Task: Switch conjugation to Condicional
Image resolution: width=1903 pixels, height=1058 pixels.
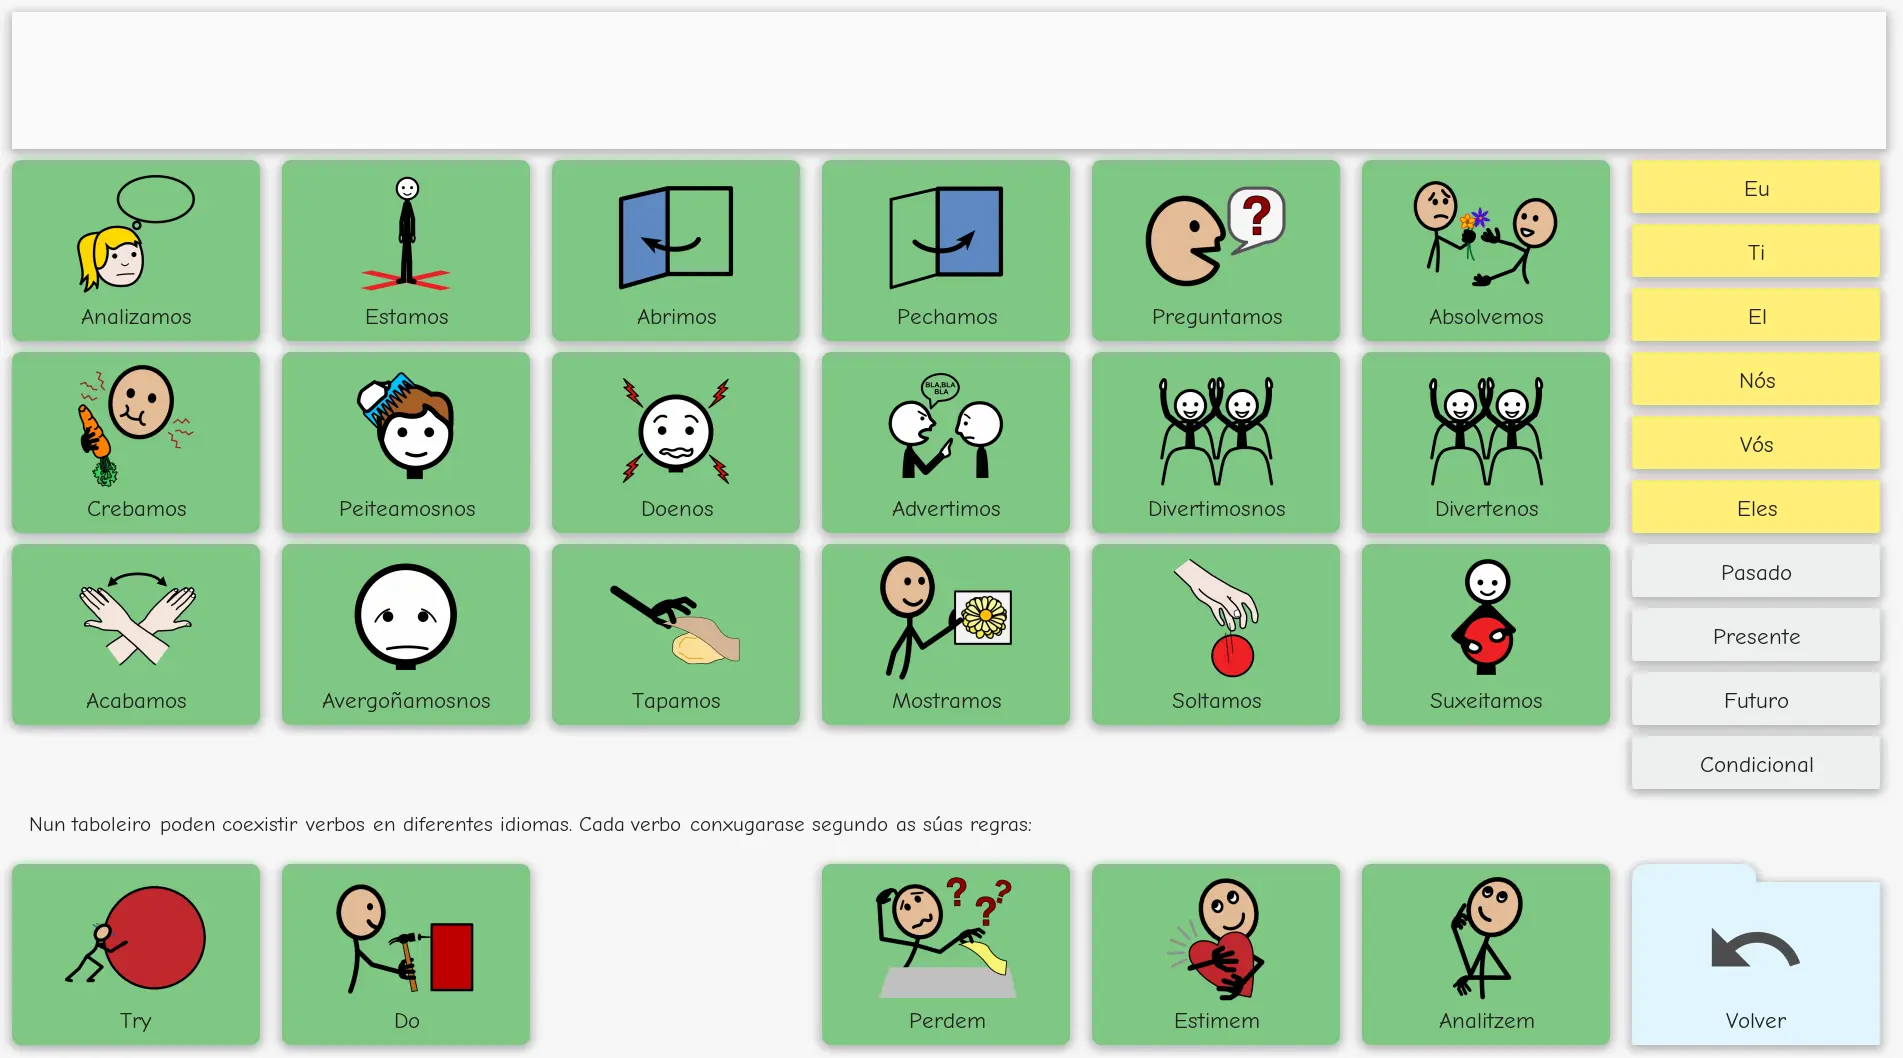Action: (1756, 764)
